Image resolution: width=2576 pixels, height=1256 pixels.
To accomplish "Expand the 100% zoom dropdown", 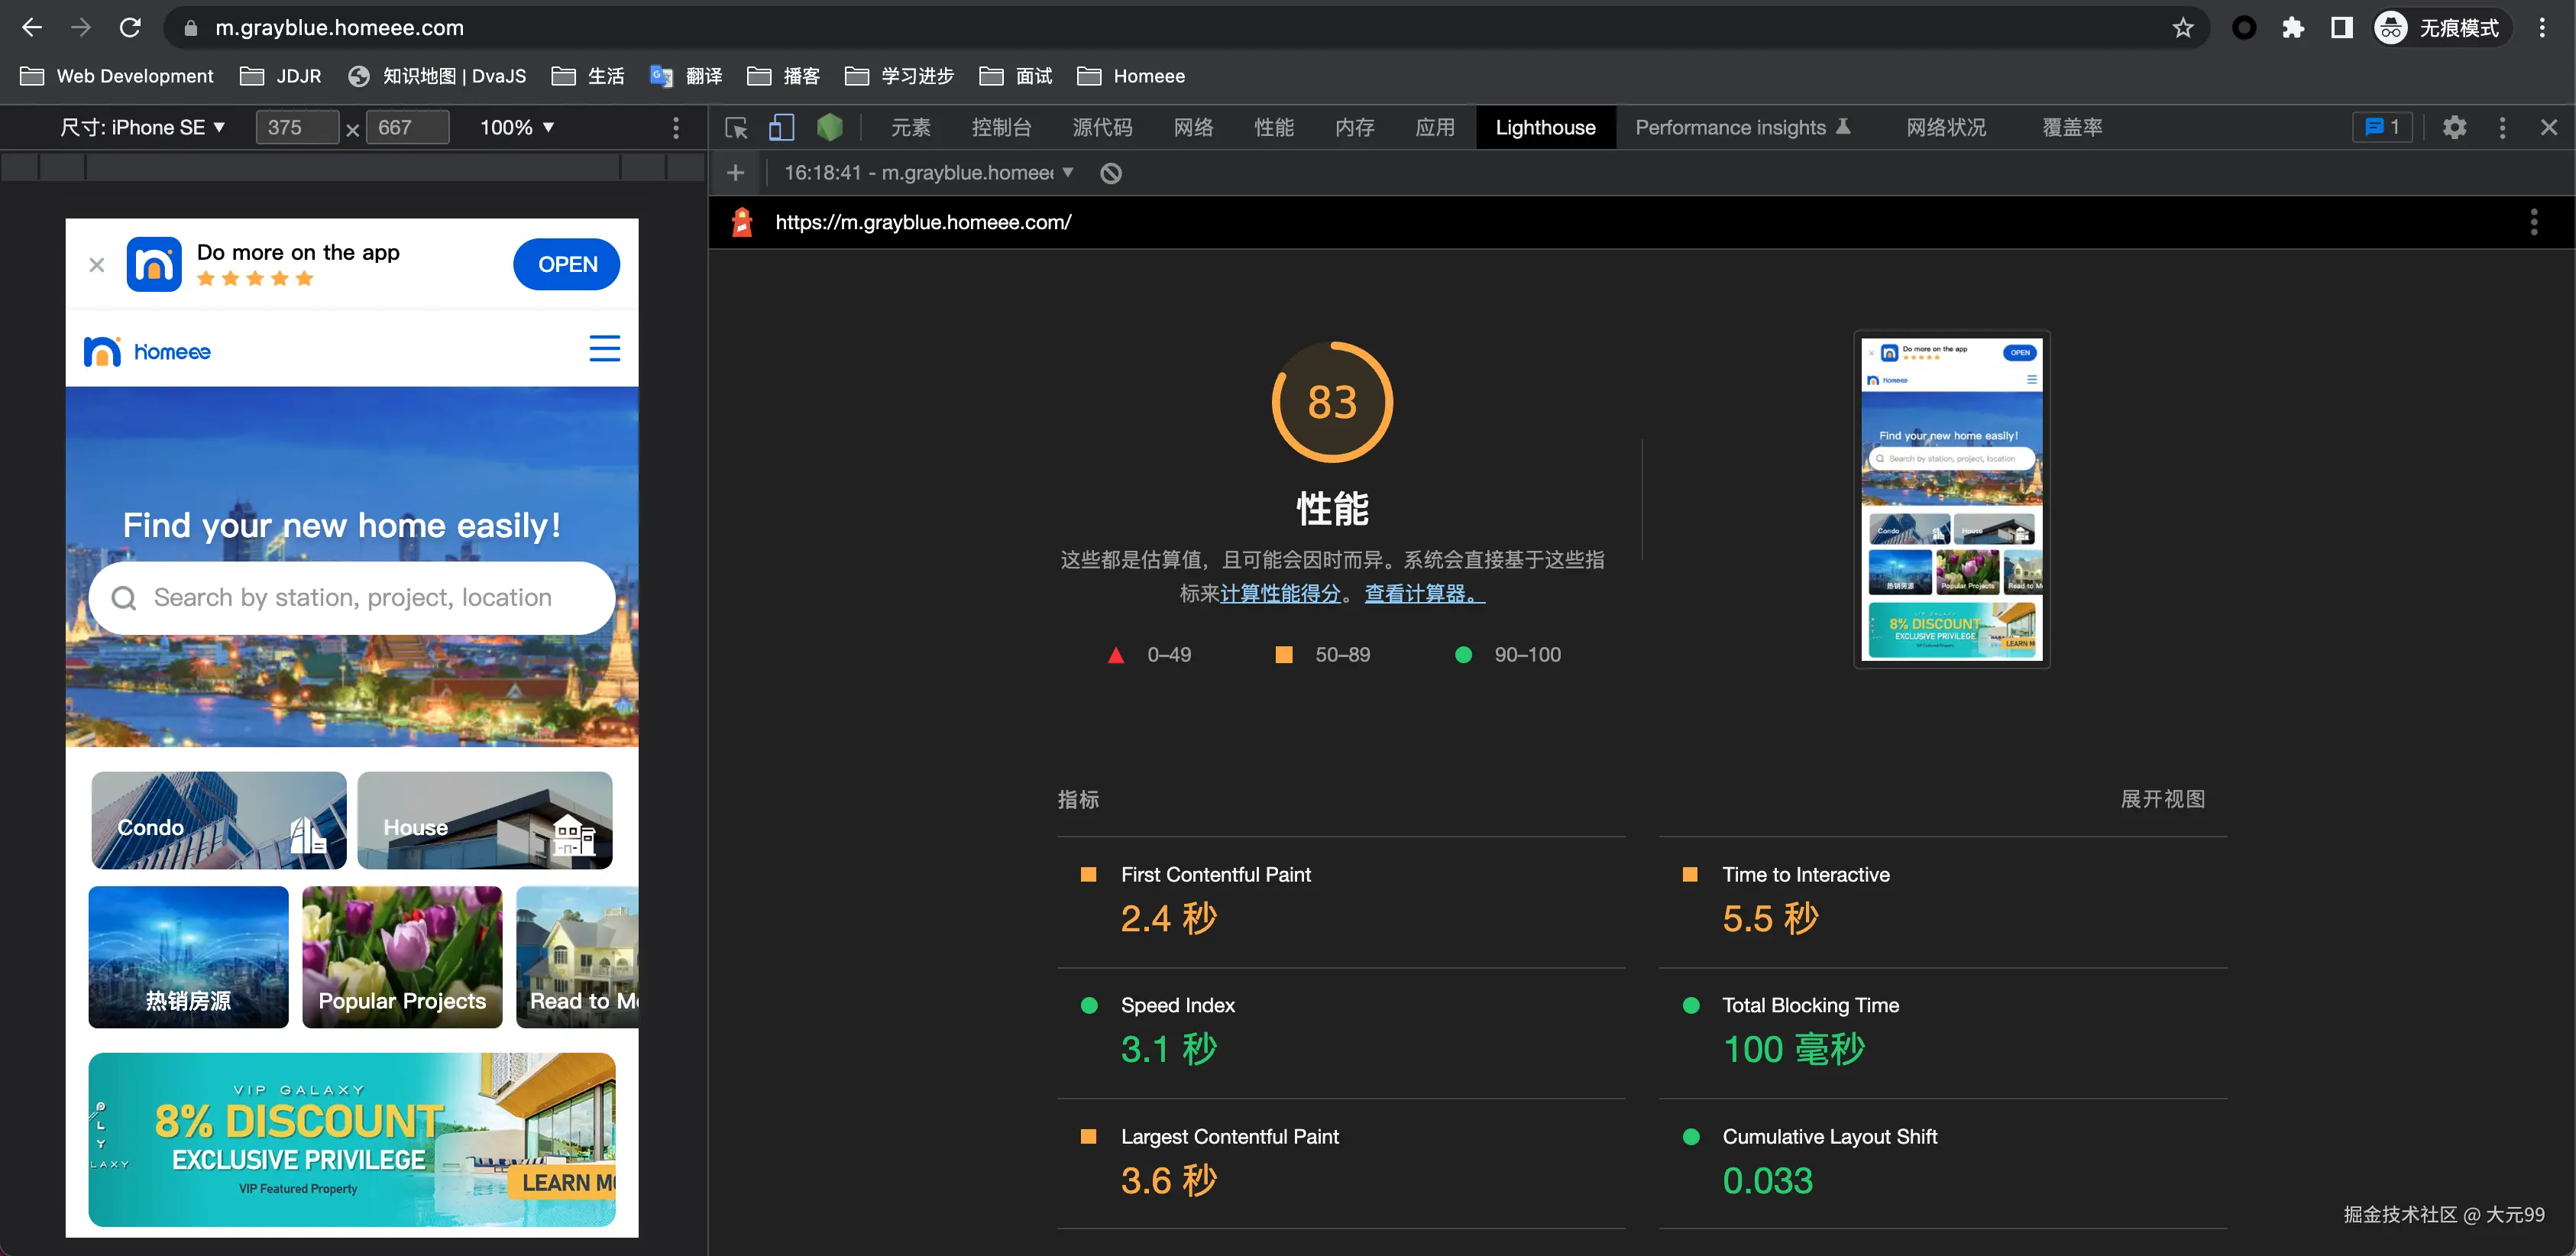I will (516, 128).
